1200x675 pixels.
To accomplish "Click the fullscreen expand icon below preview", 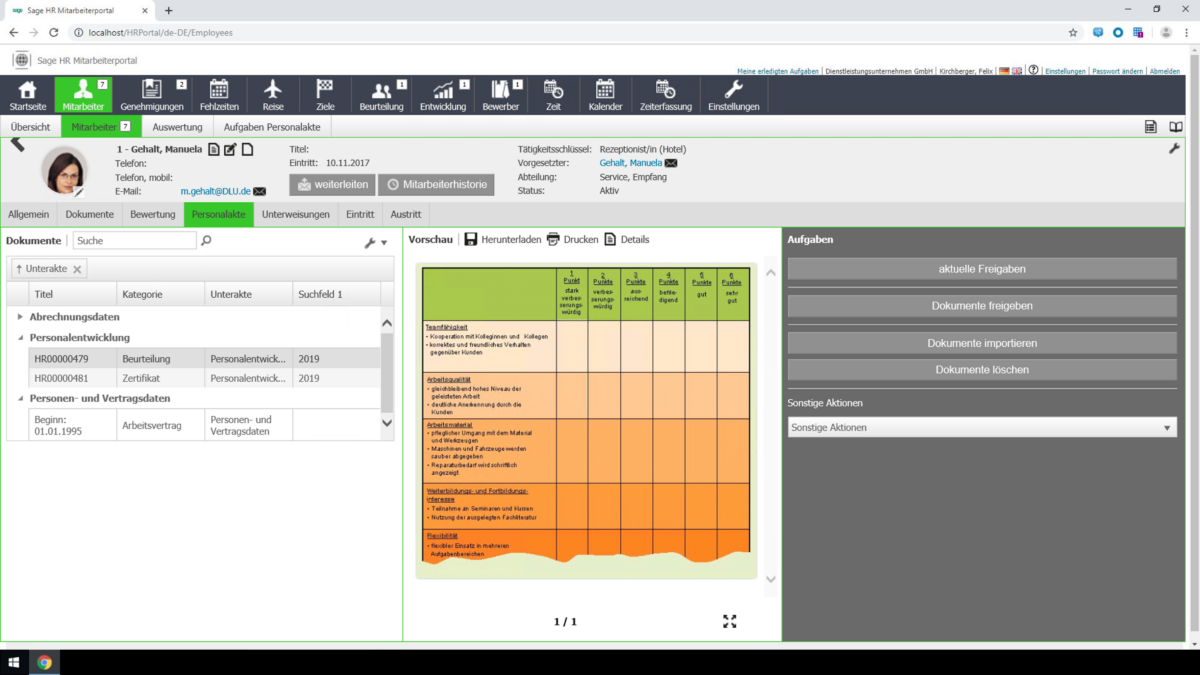I will pos(730,621).
